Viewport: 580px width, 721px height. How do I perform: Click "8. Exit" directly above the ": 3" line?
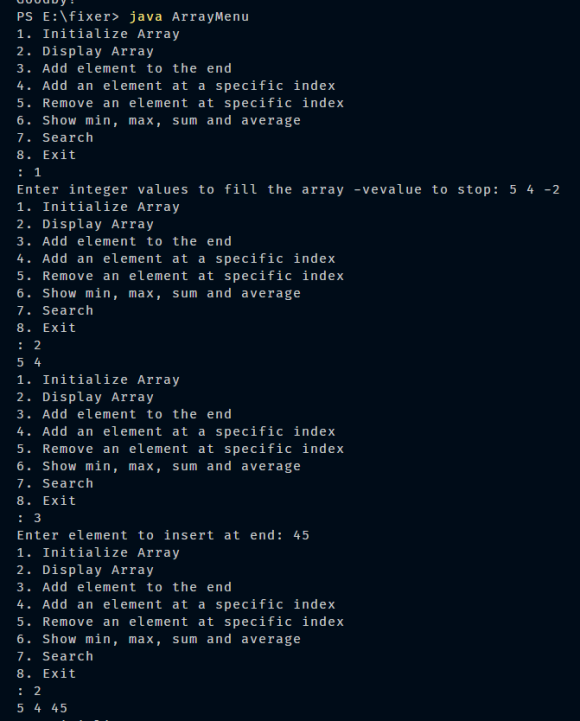click(46, 501)
